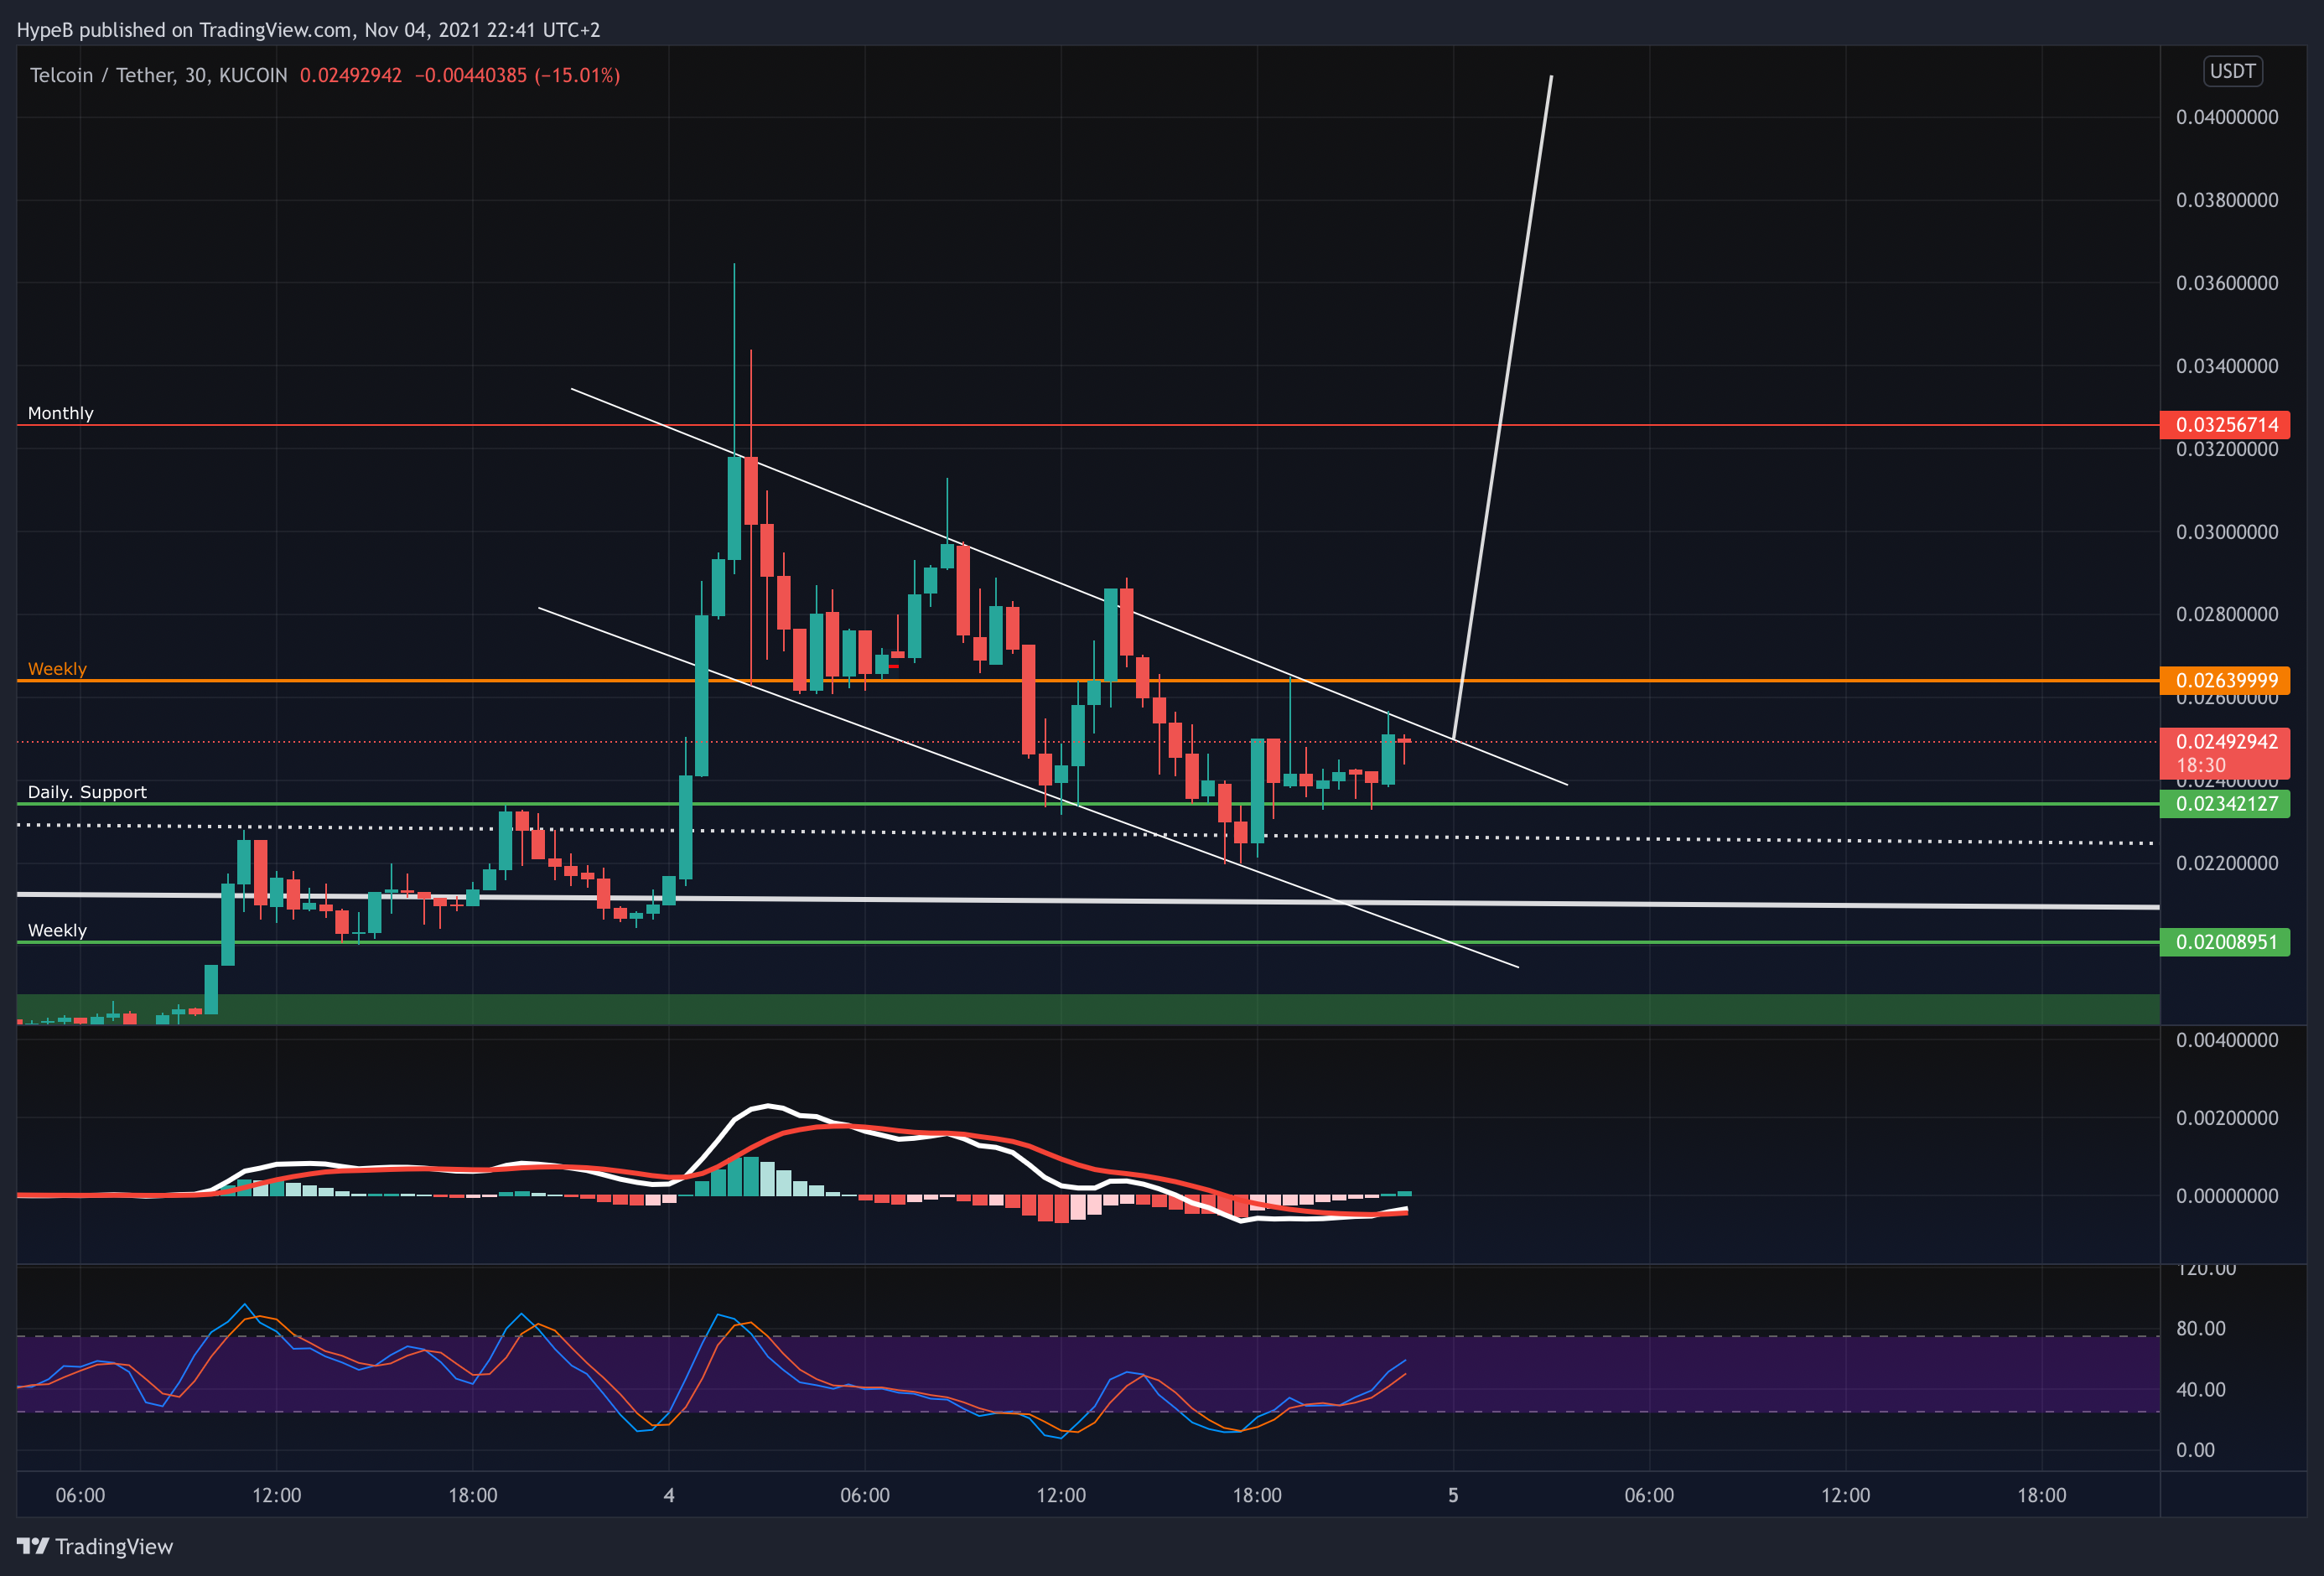Click the green 0.02008951 Weekly price tag
This screenshot has width=2324, height=1576.
pyautogui.click(x=2226, y=942)
